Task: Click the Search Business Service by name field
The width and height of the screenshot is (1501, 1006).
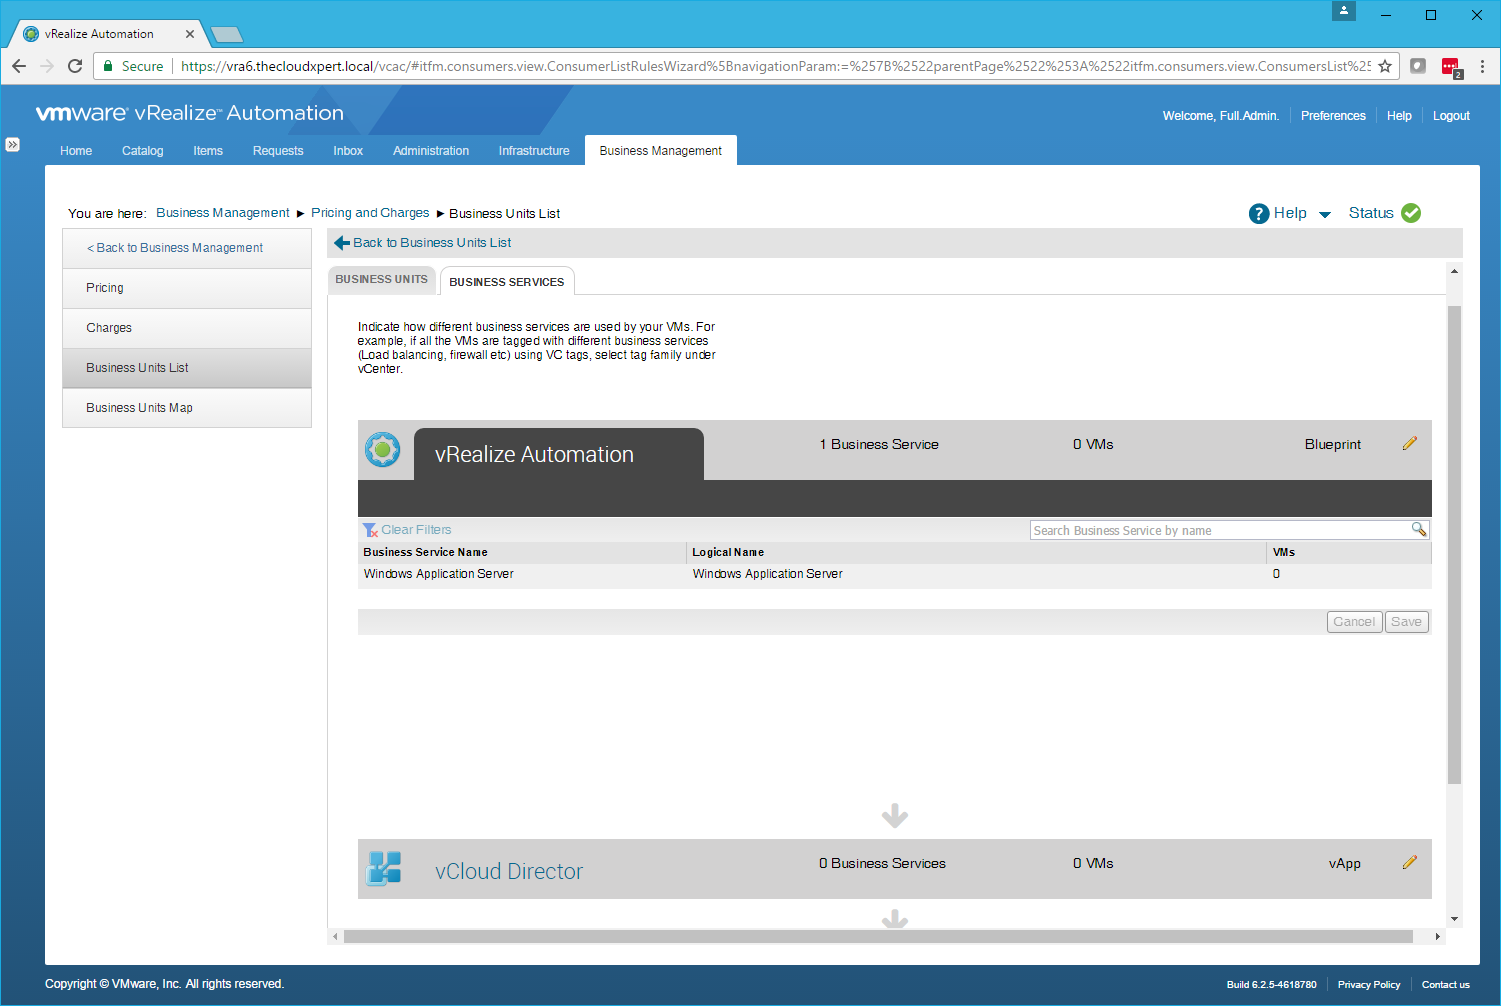Action: point(1219,530)
